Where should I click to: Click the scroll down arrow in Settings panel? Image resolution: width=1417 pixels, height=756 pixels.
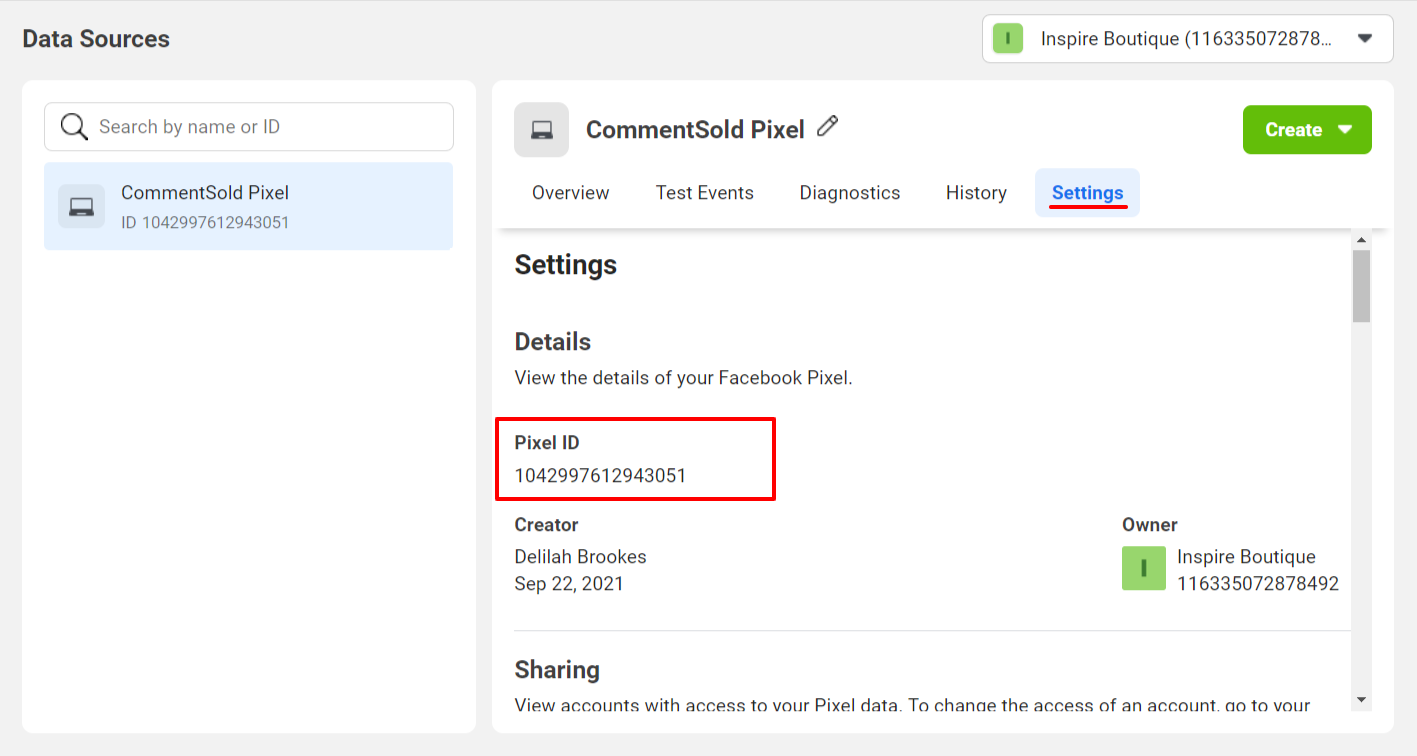pyautogui.click(x=1361, y=699)
